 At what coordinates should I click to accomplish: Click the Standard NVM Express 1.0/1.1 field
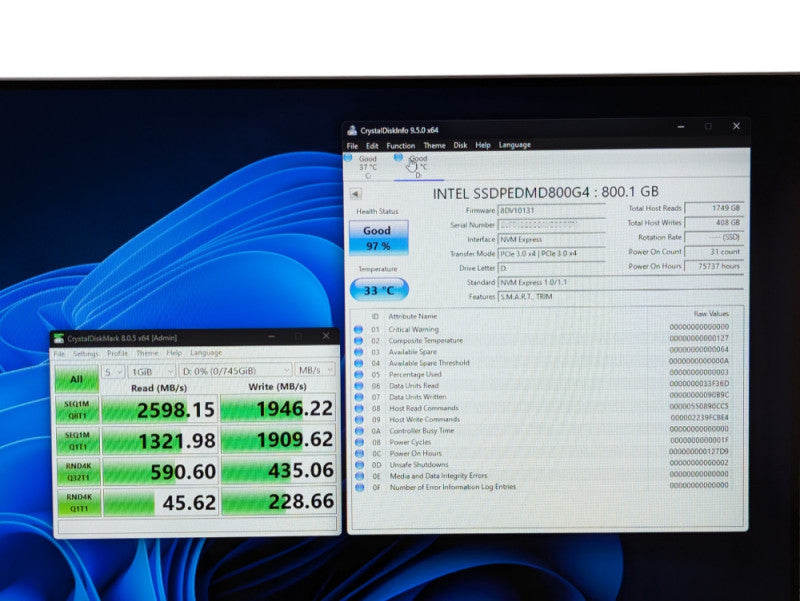620,282
